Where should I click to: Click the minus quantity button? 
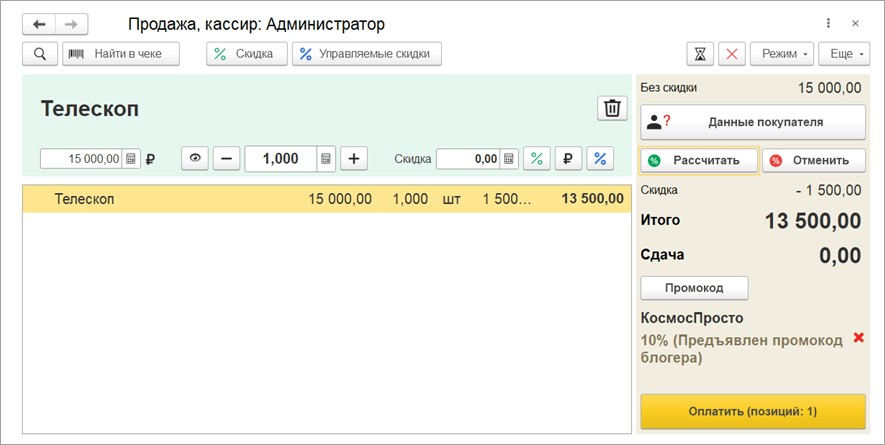pos(226,158)
